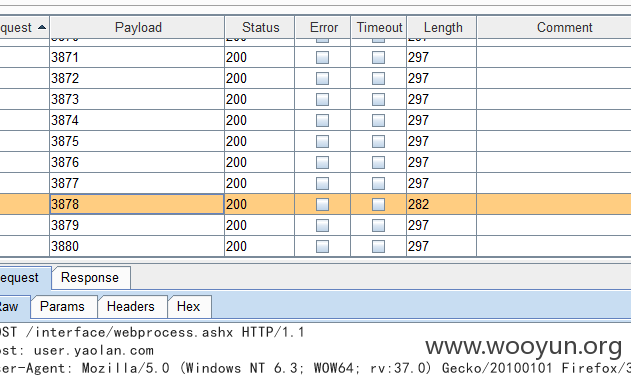Screen dimensions: 631x375
Task: Click the comment cell for payload 3874
Action: point(554,120)
